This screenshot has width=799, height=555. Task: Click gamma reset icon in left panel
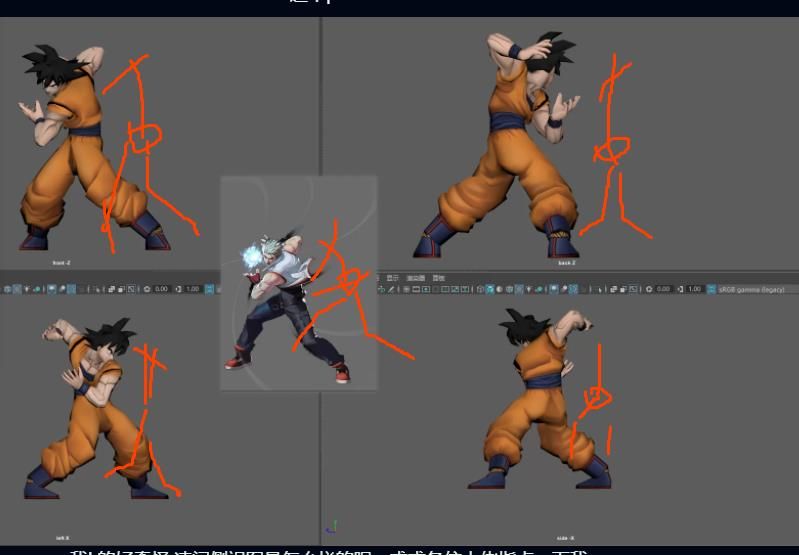tap(178, 289)
